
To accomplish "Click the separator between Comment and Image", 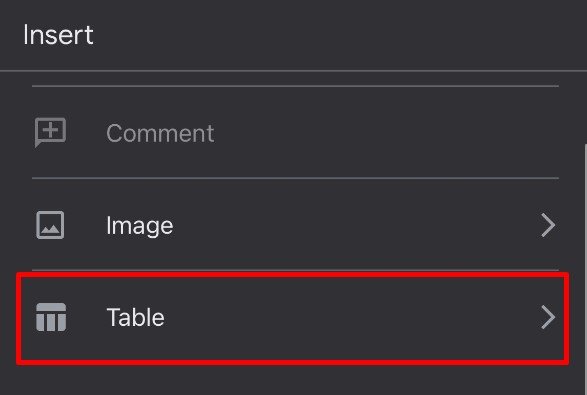I will [x=295, y=178].
